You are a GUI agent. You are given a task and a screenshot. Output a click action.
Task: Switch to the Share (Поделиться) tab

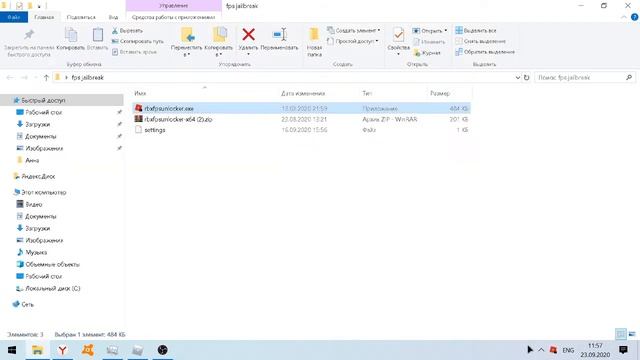pyautogui.click(x=81, y=17)
